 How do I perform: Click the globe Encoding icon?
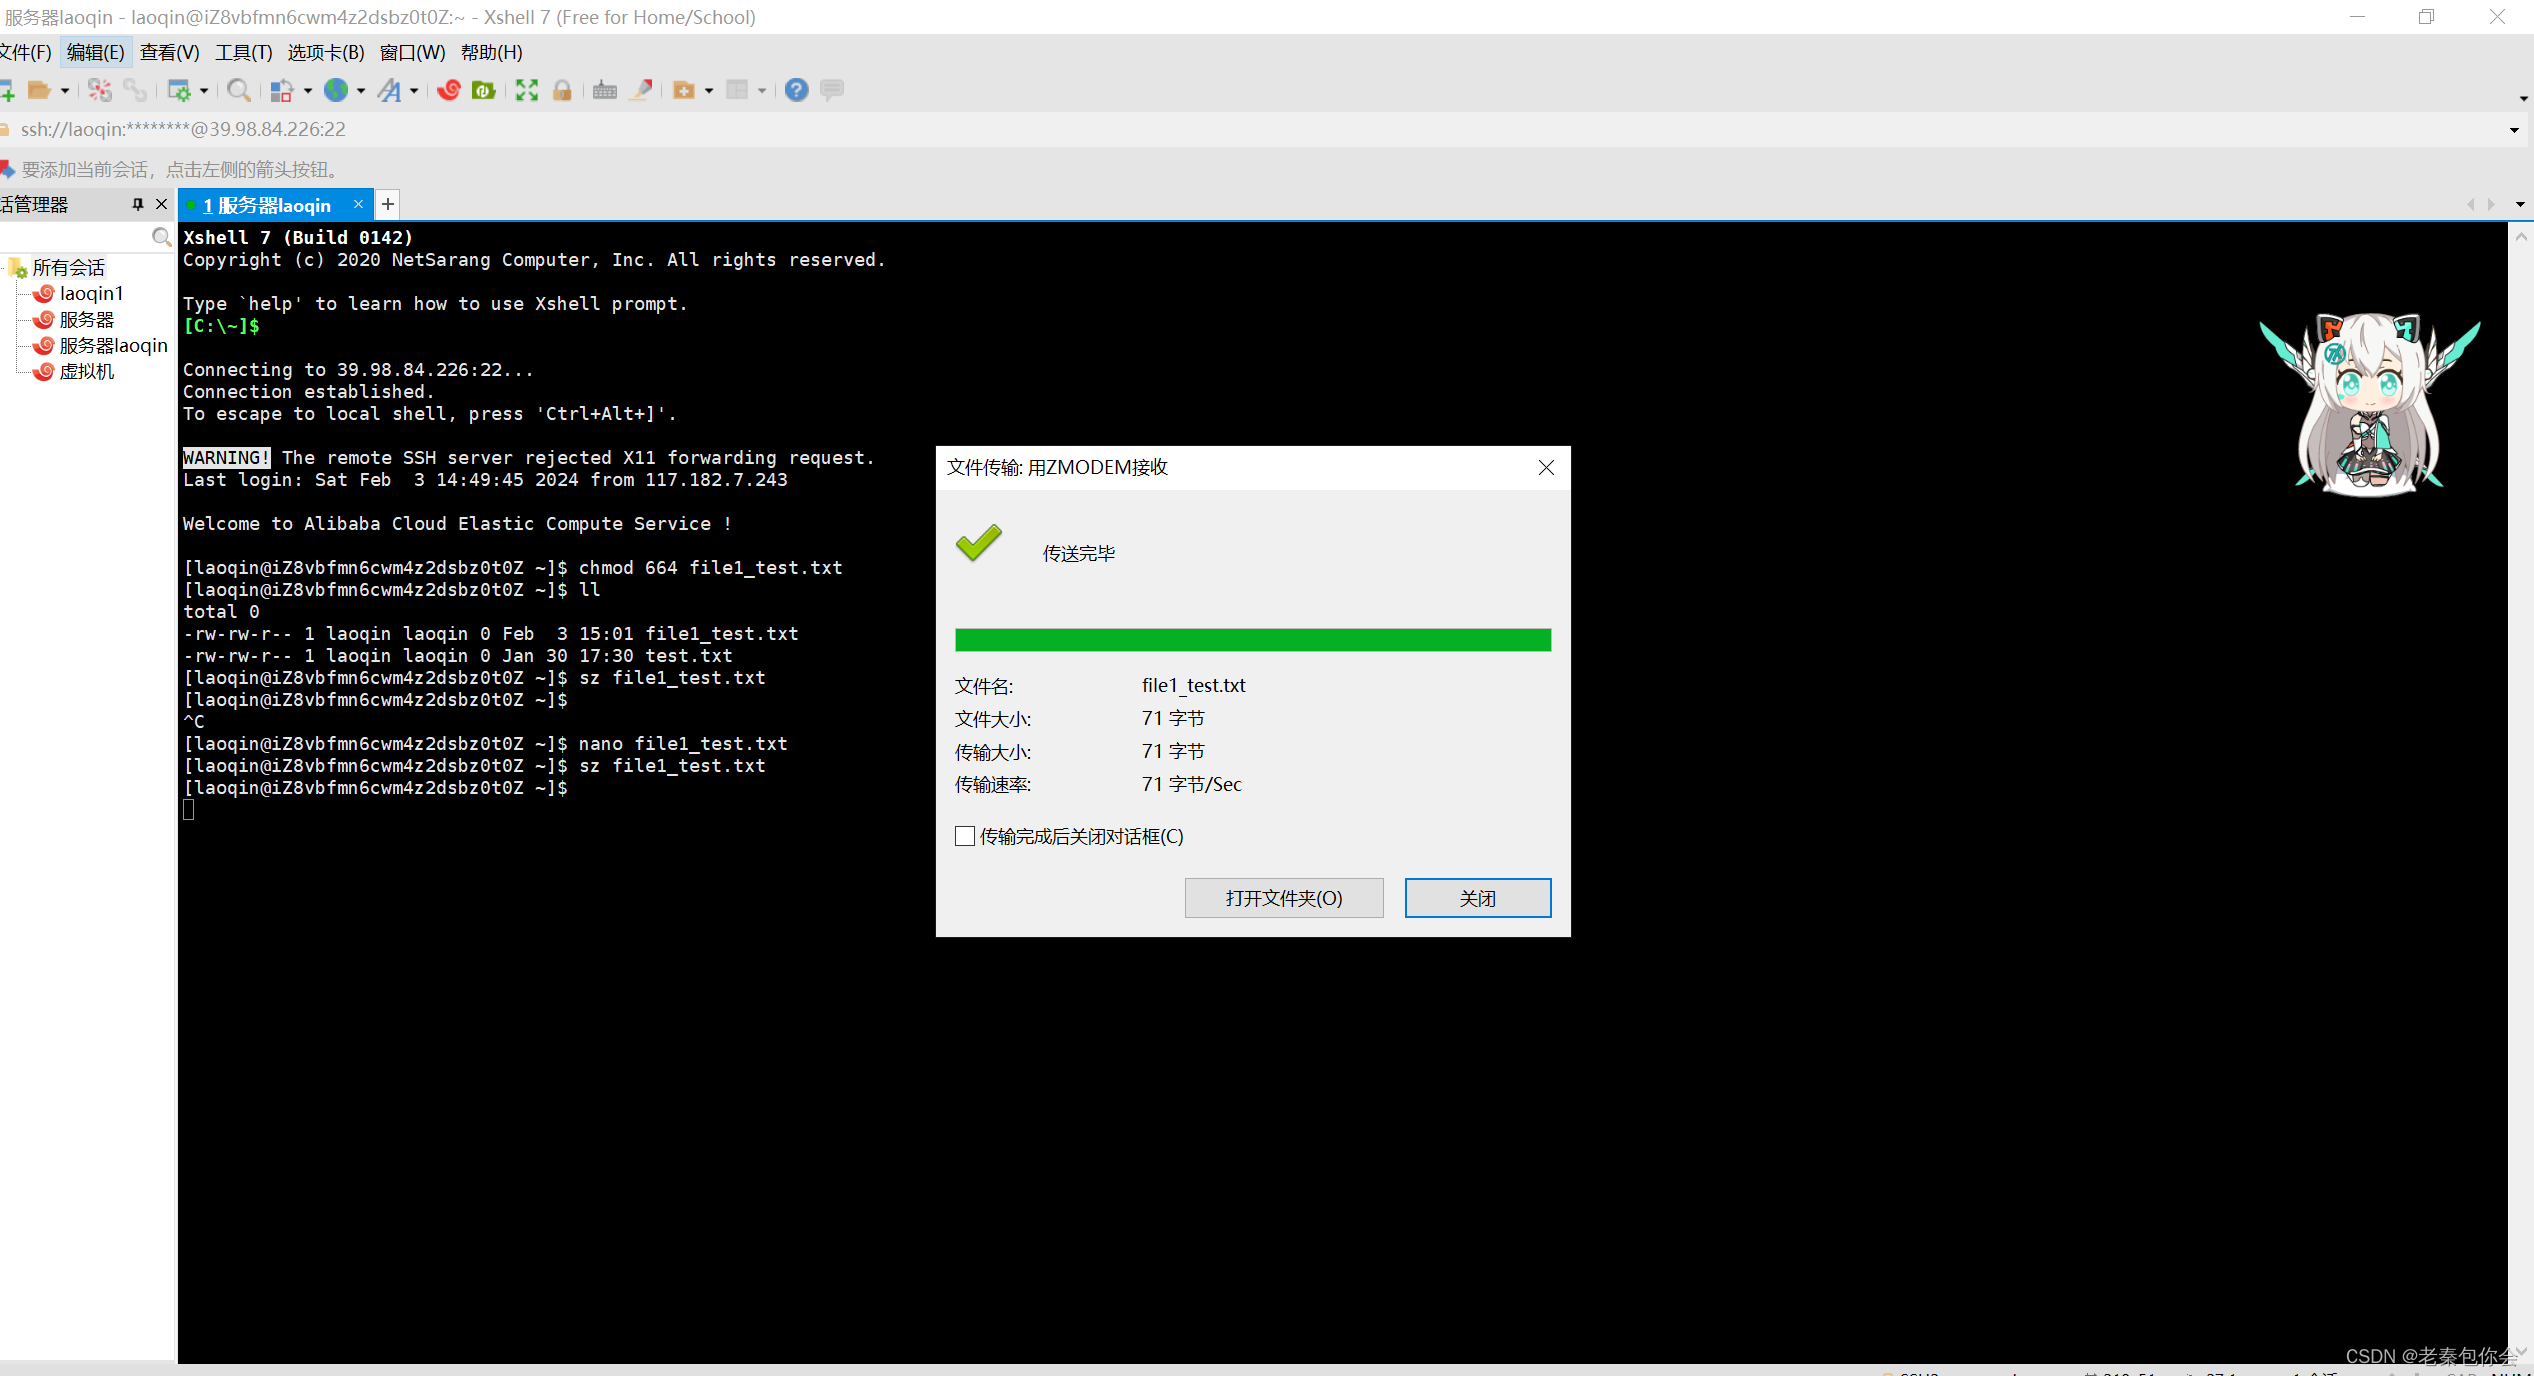click(337, 91)
